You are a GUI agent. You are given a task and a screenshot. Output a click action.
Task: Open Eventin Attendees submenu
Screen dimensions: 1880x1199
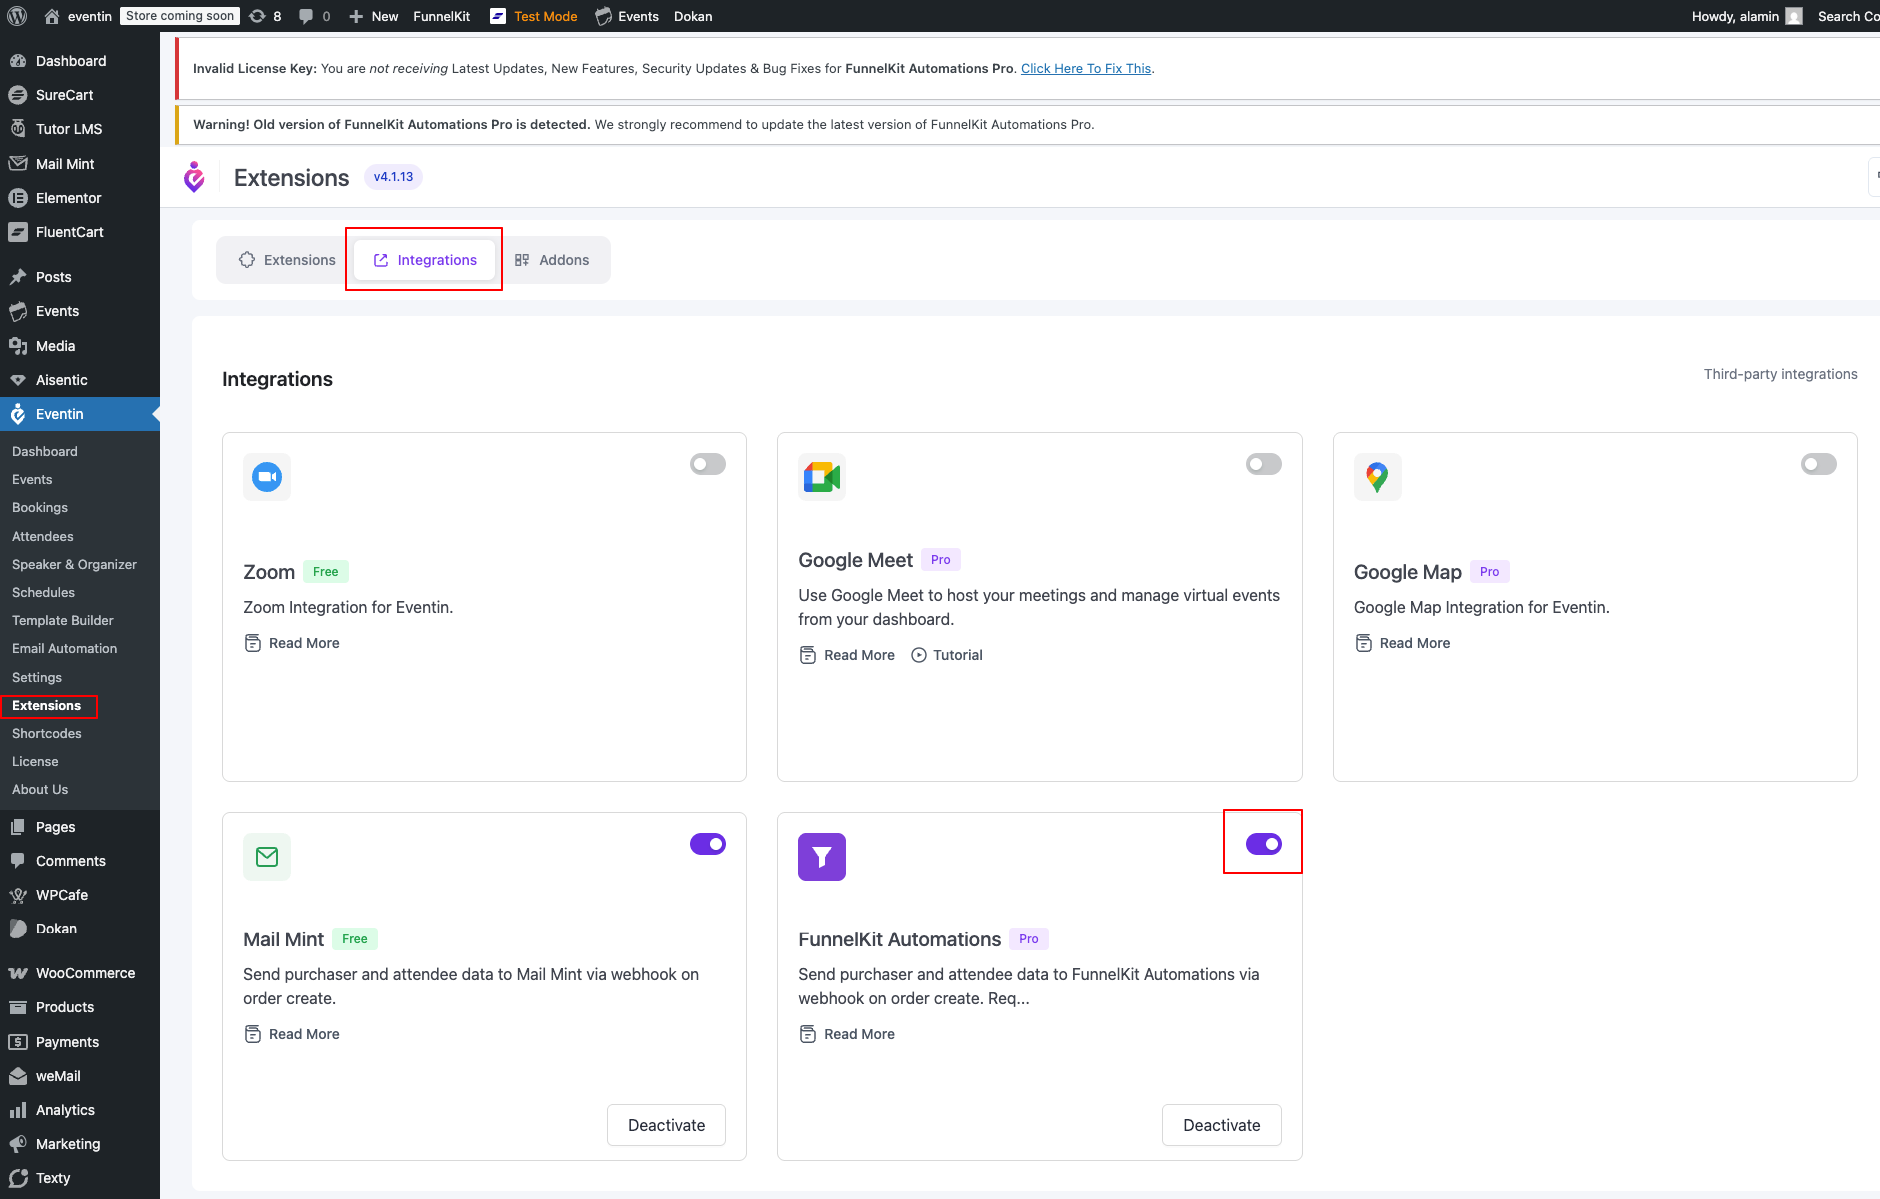(43, 537)
